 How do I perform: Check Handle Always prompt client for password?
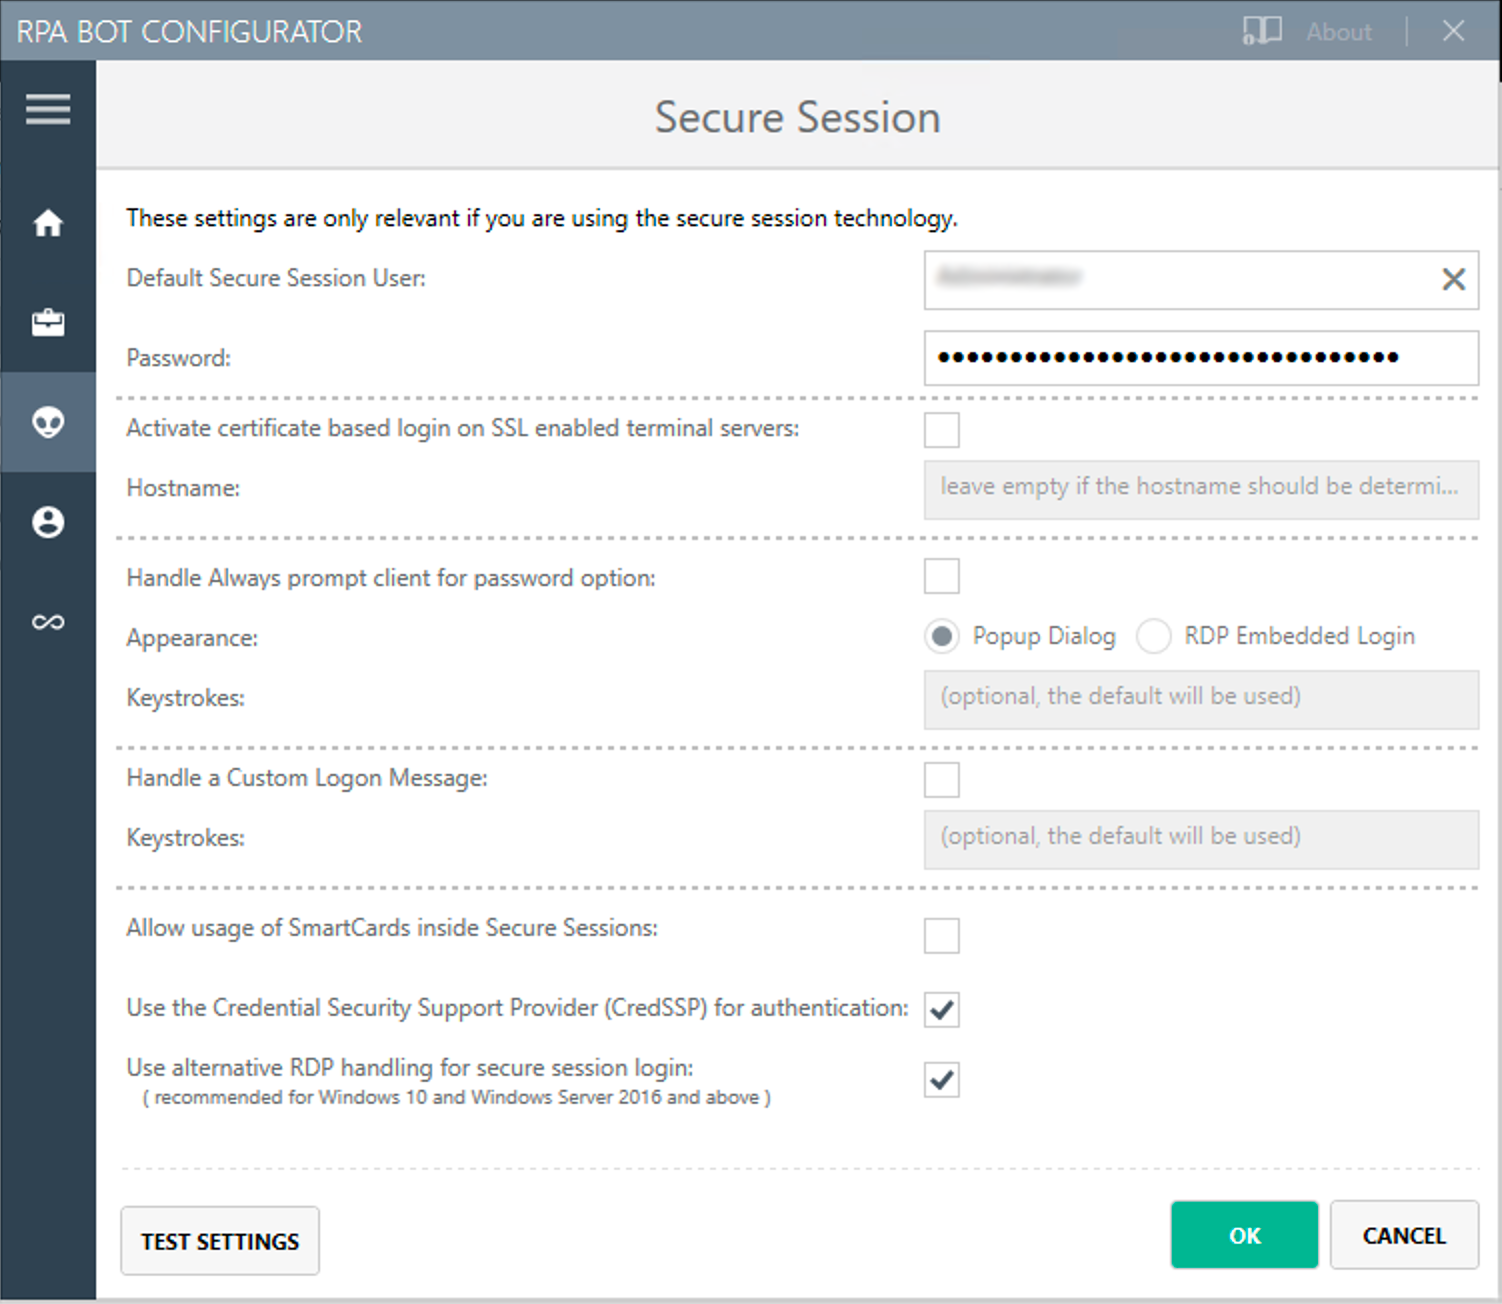click(x=941, y=576)
